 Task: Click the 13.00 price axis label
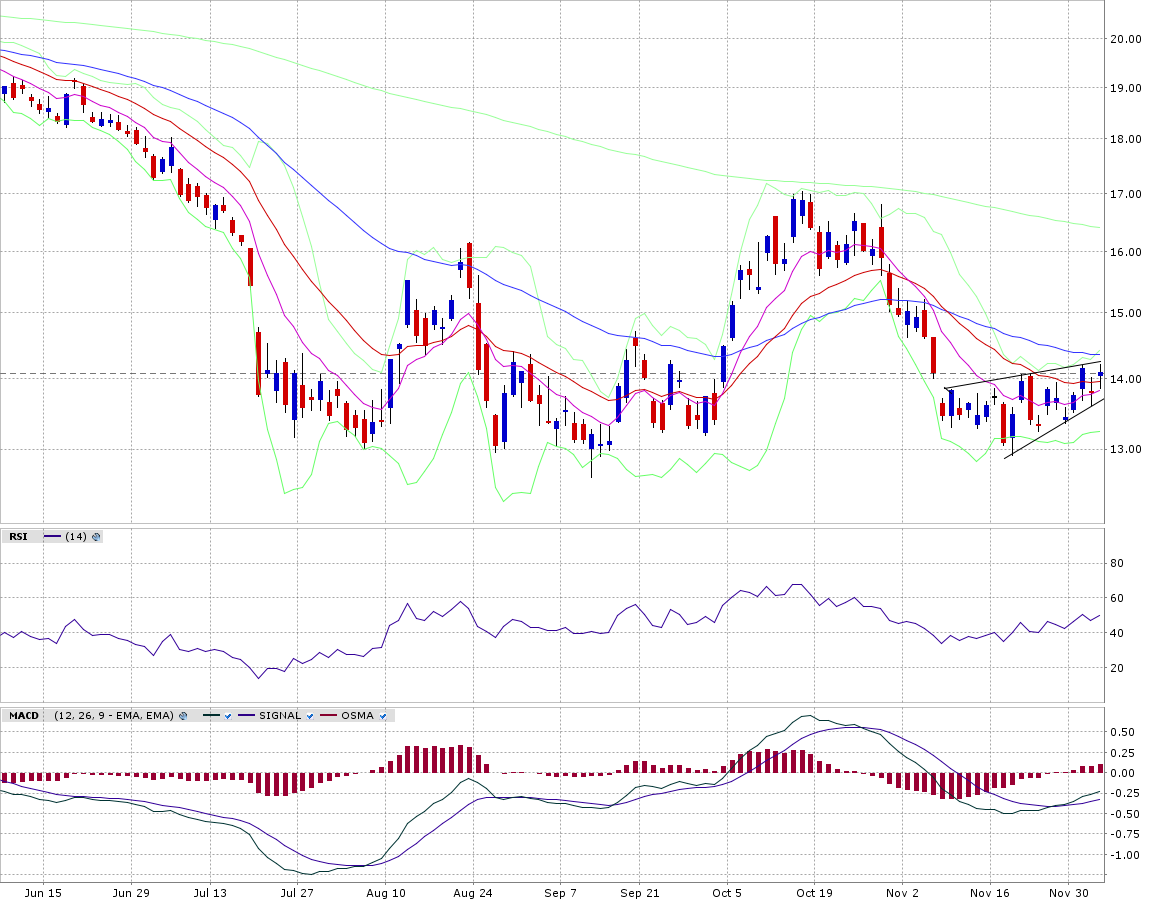coord(1127,449)
